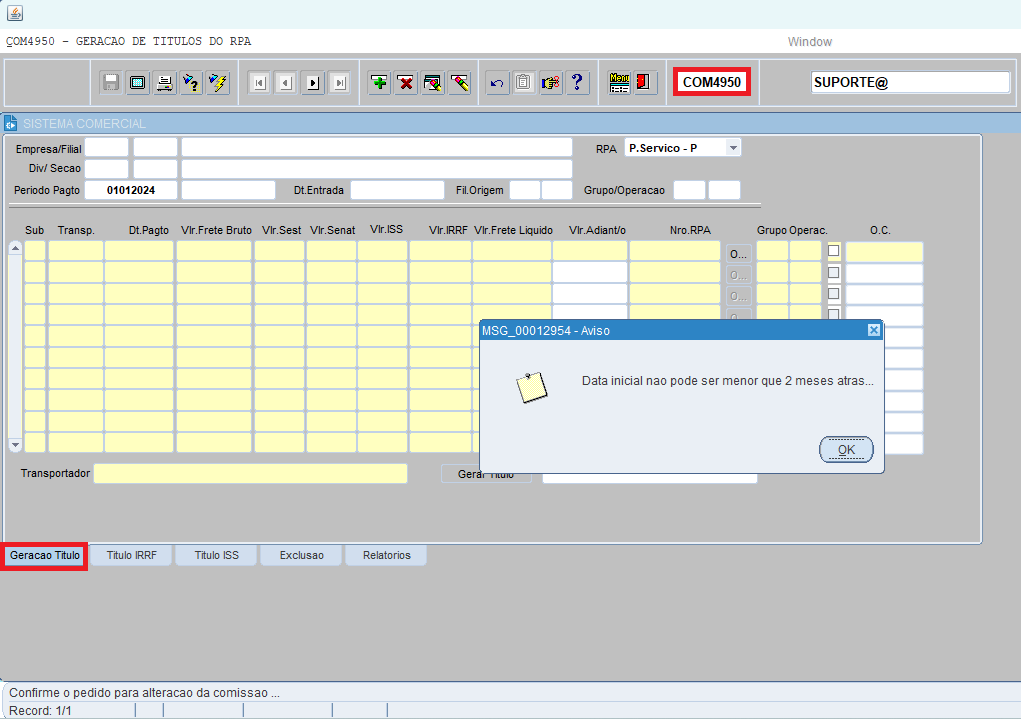Click the 'Record: 1/1' status text

click(40, 711)
